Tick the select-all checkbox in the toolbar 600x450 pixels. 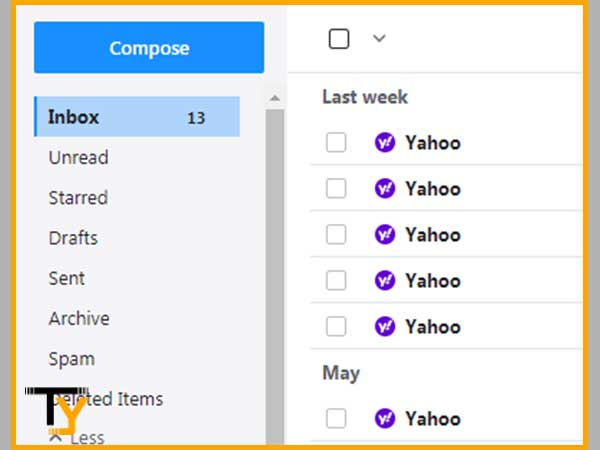point(339,39)
